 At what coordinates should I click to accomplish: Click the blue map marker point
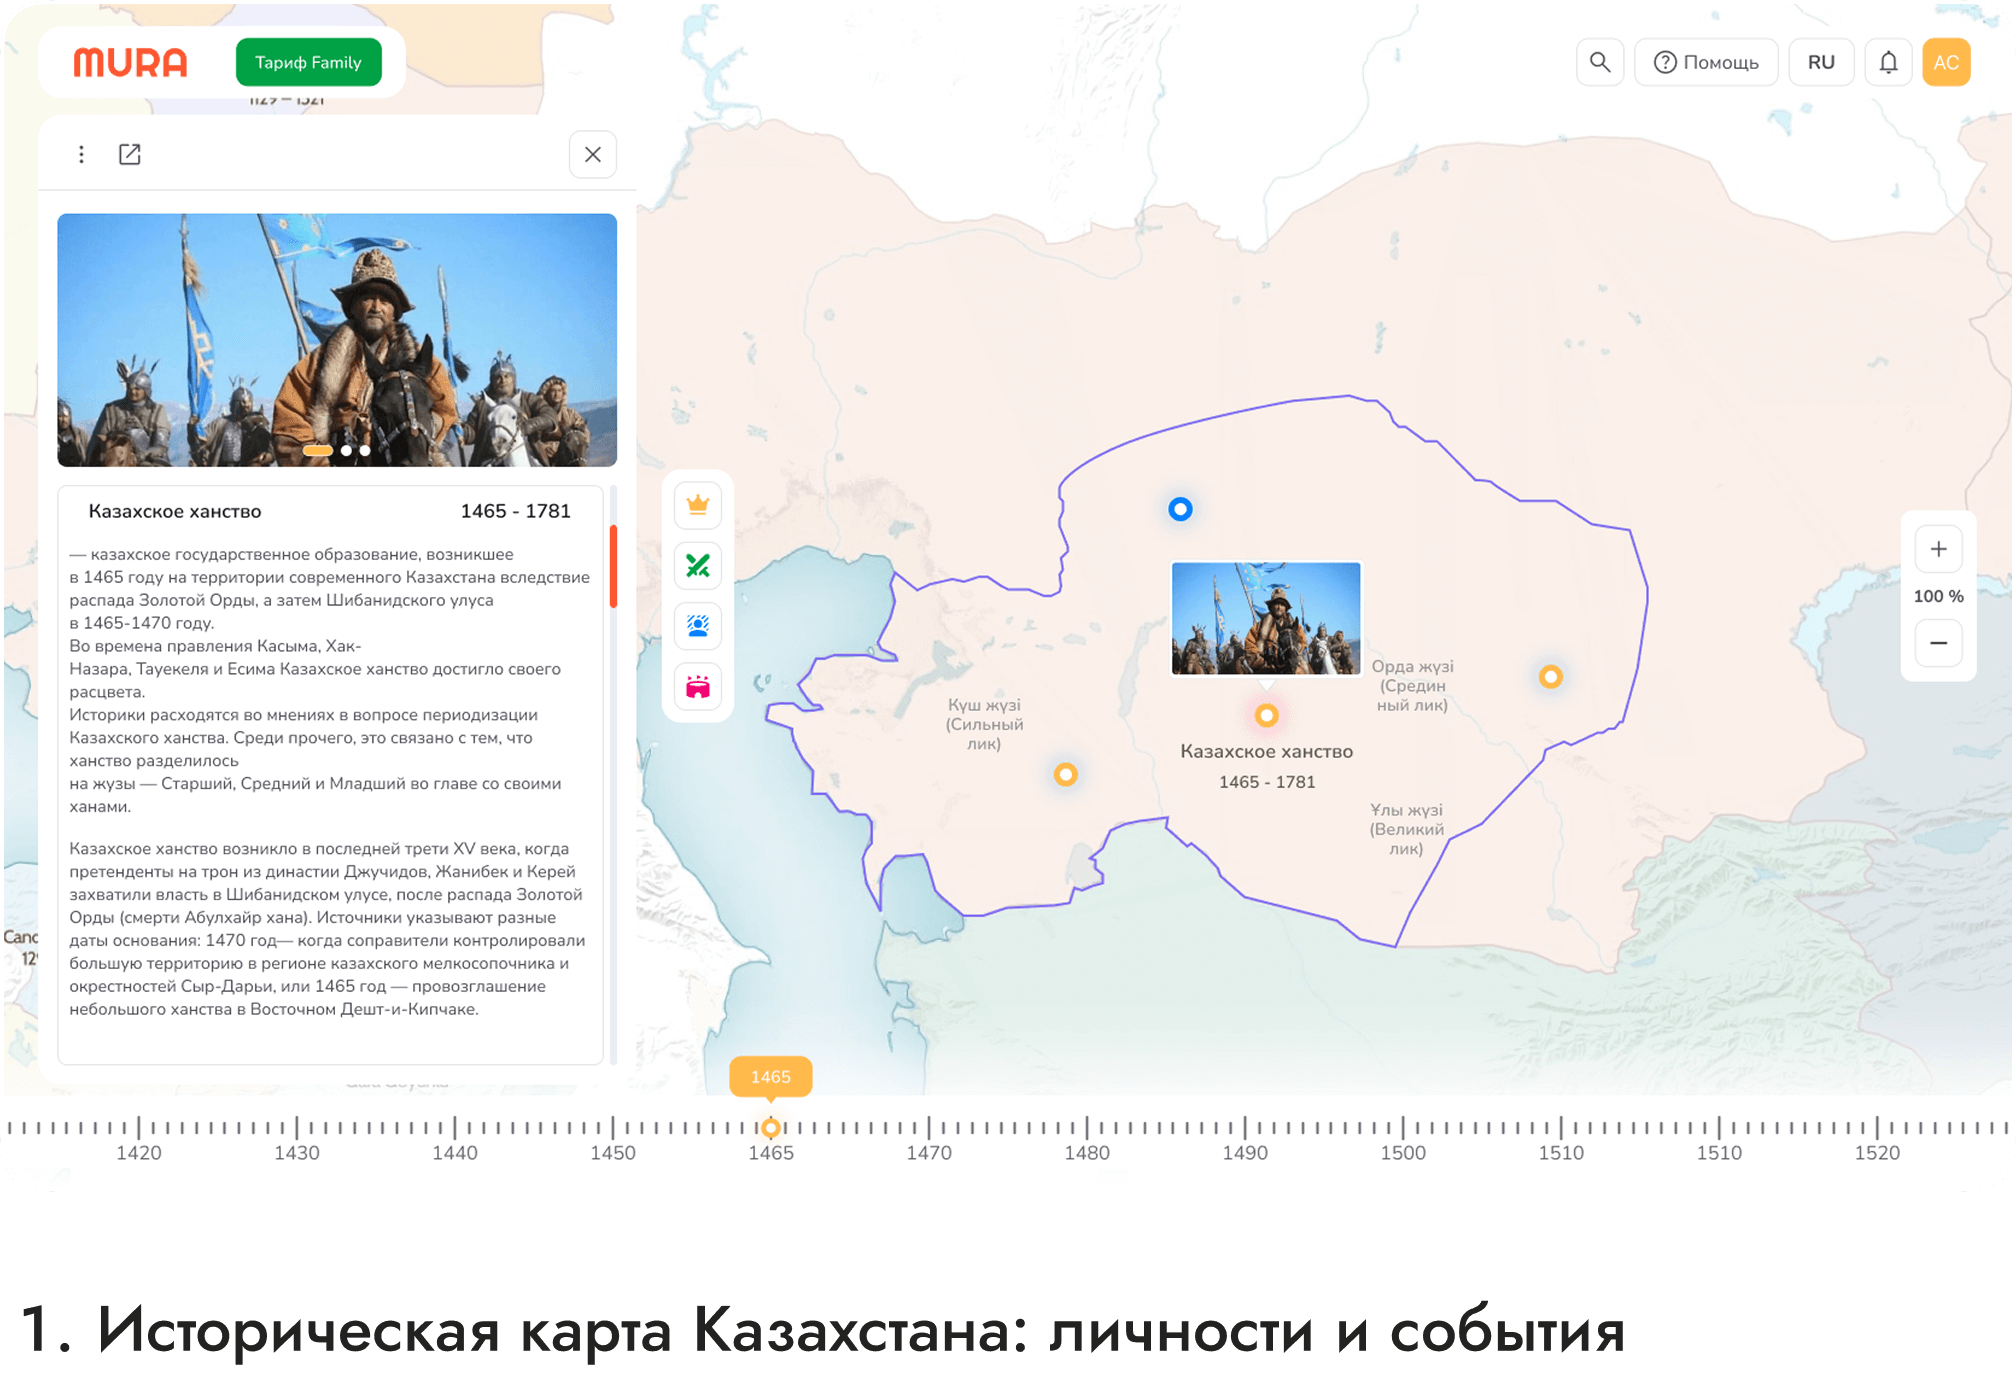pos(1180,509)
